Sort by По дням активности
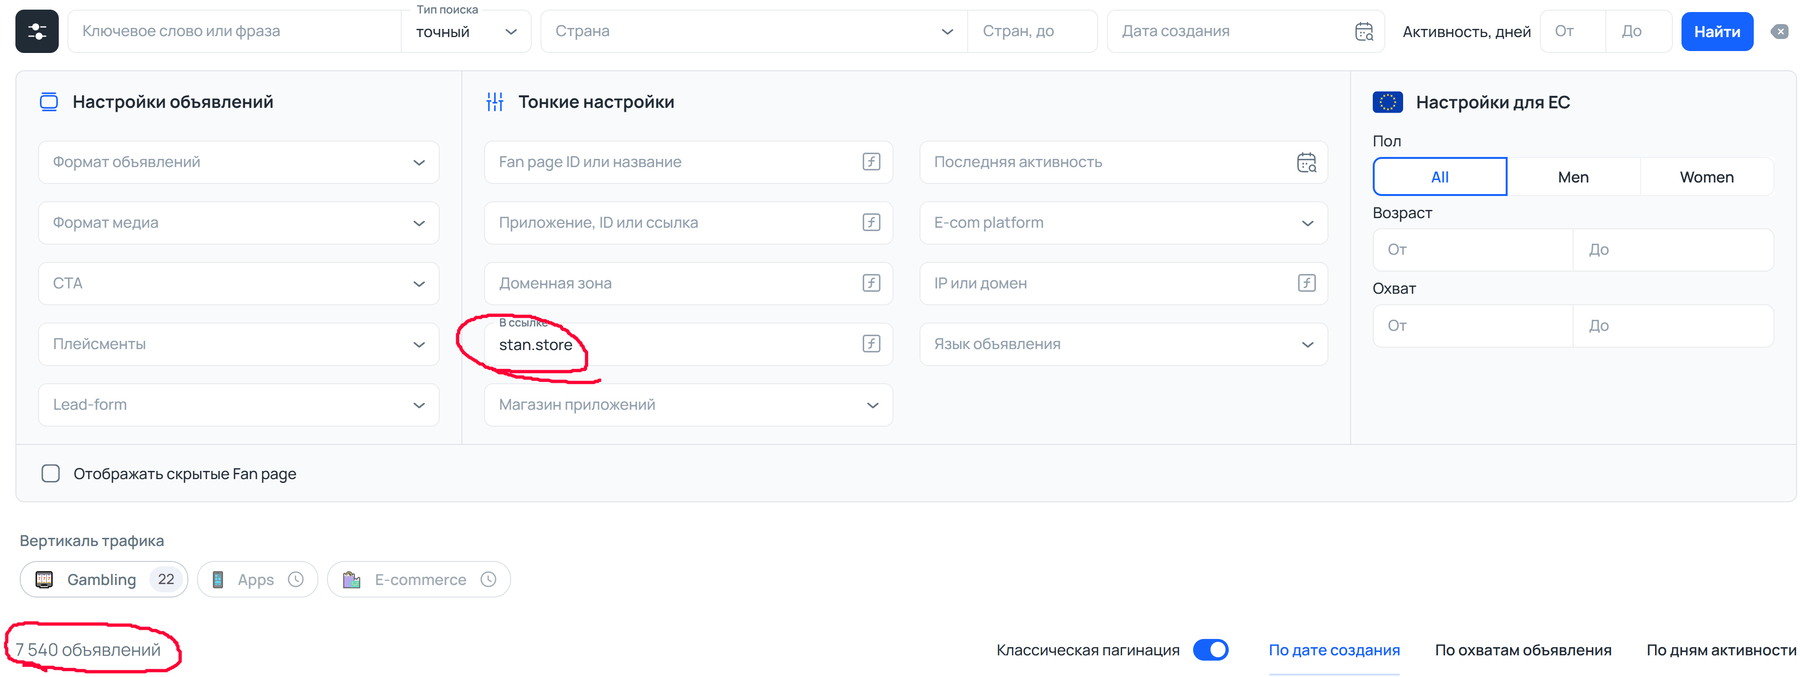The image size is (1800, 677). click(x=1721, y=650)
